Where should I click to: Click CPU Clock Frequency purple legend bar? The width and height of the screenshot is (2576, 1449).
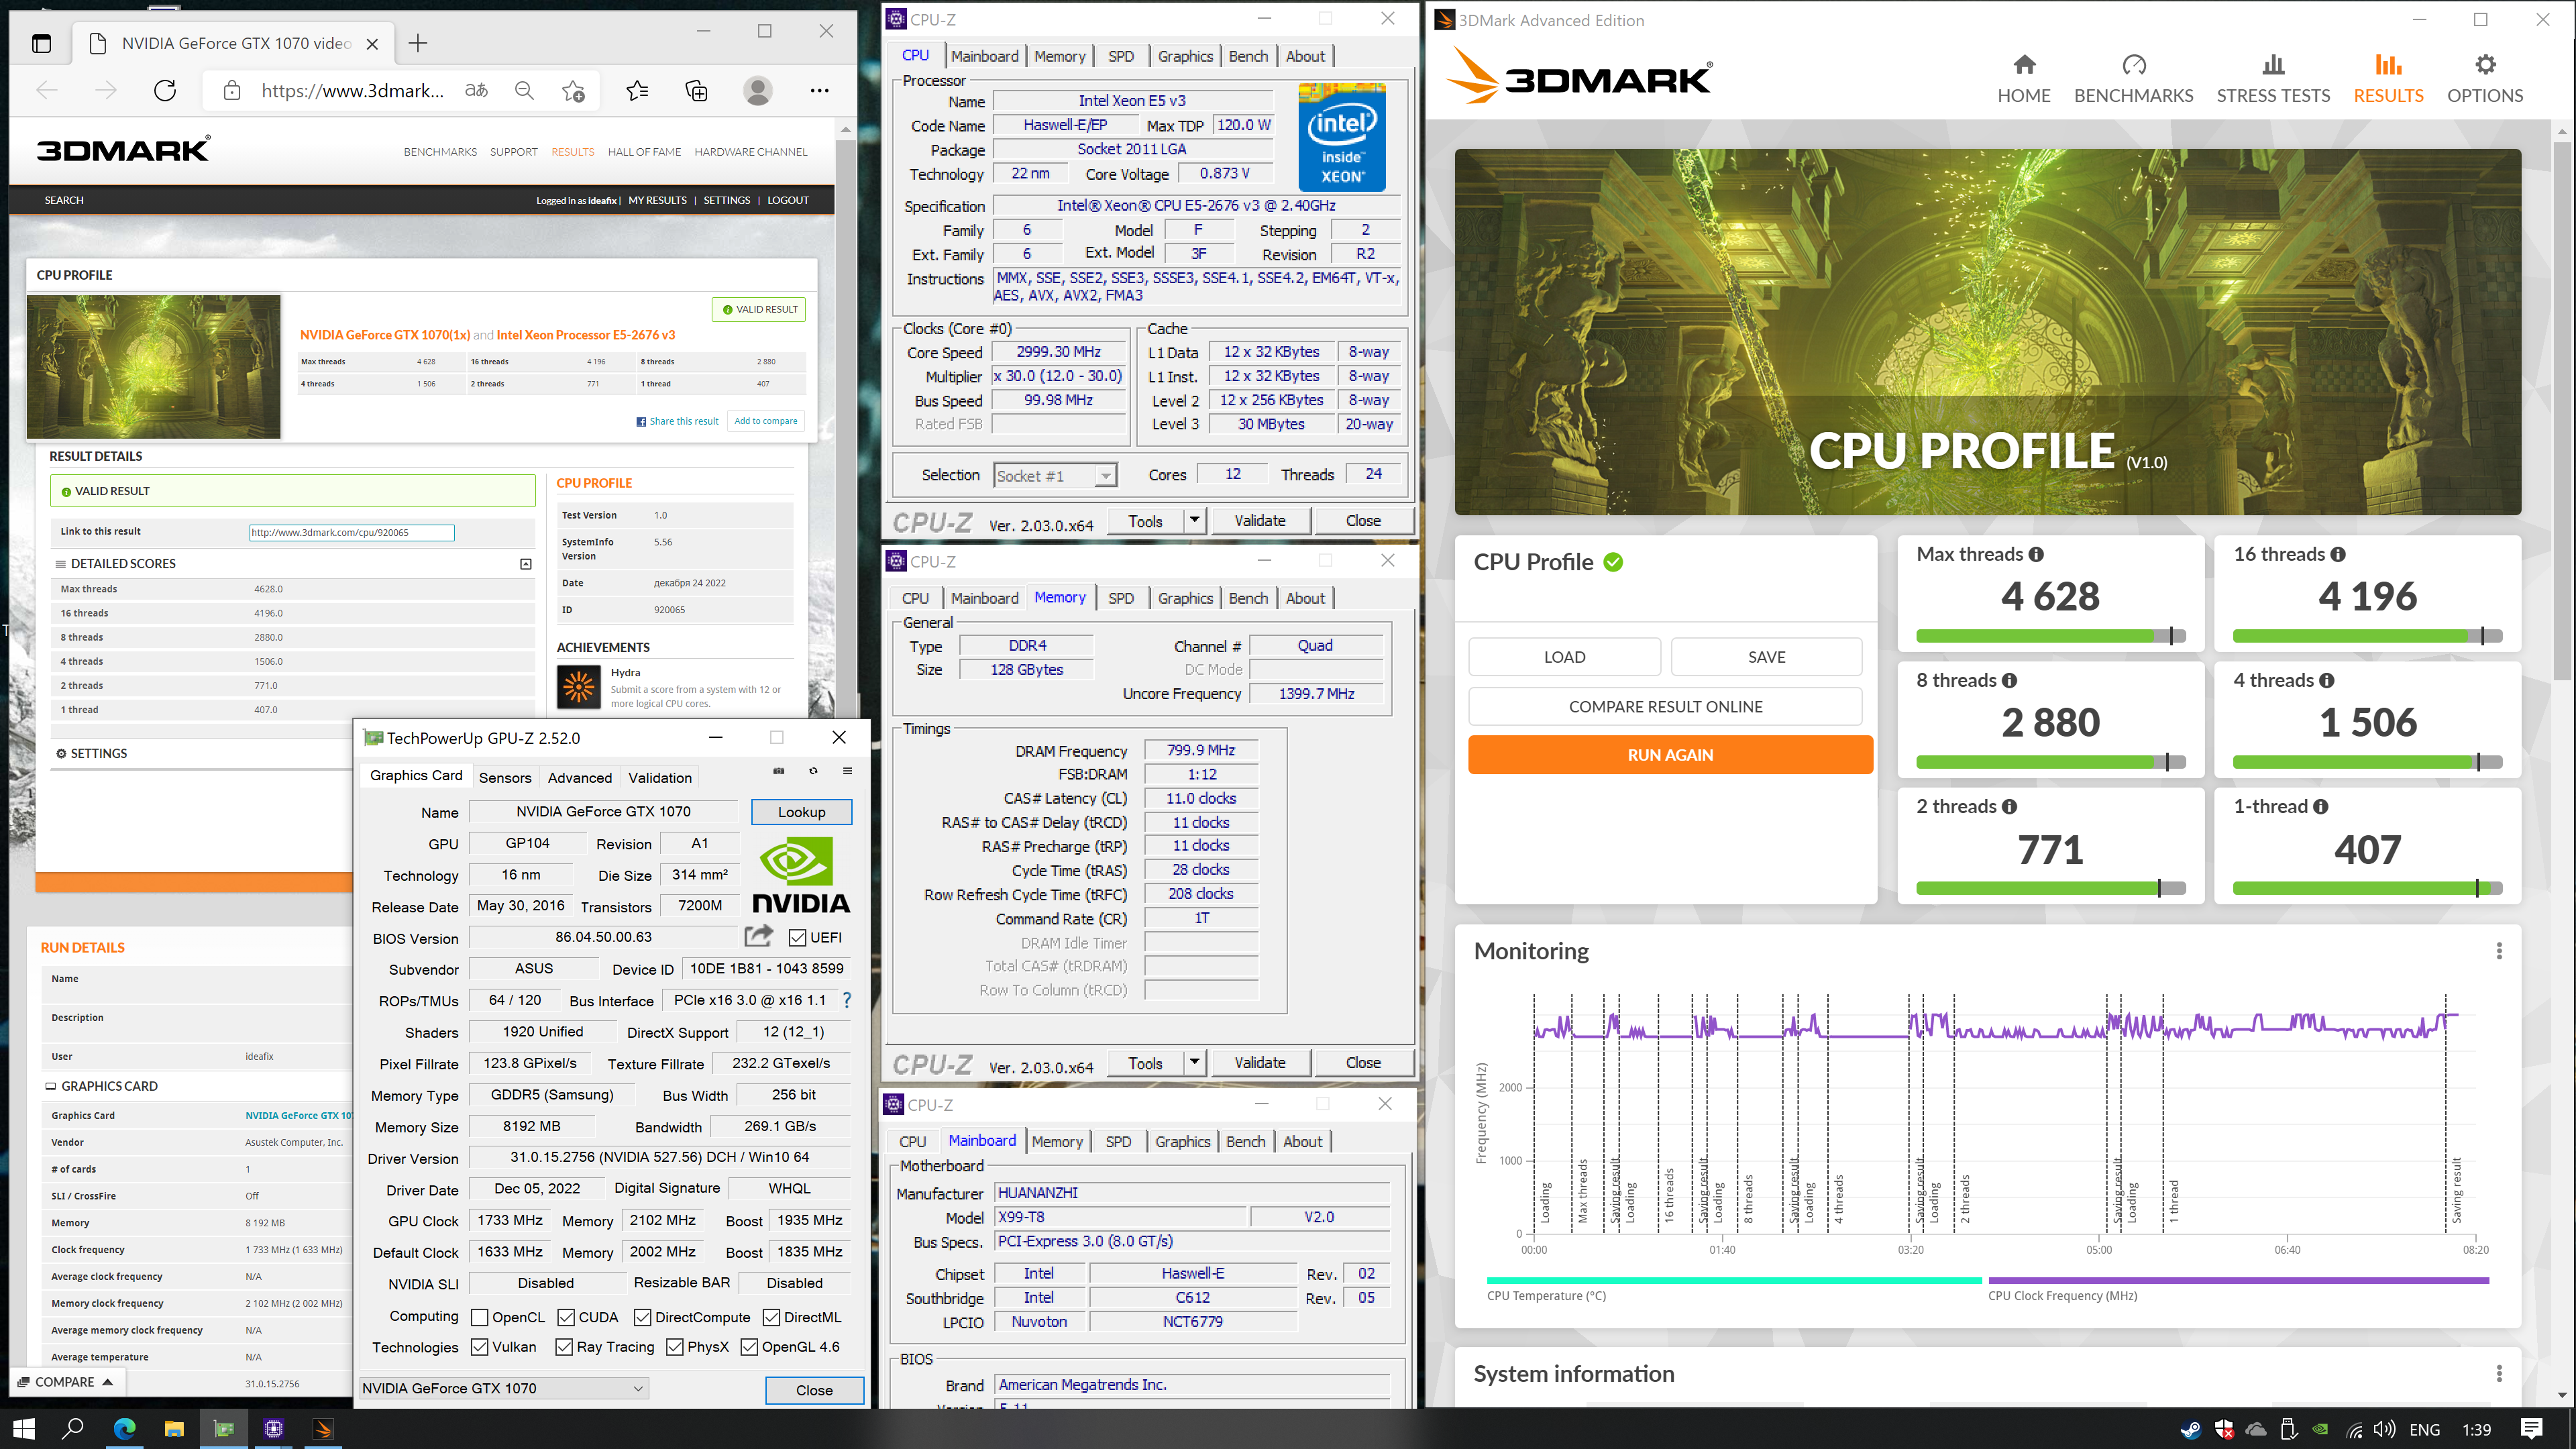[x=2238, y=1280]
